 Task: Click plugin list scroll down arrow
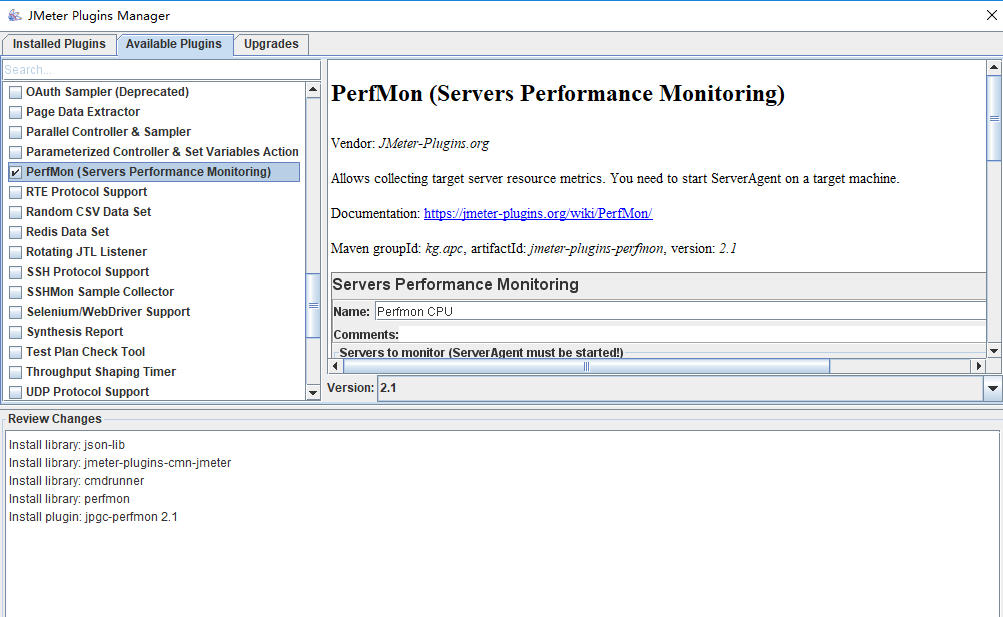(313, 393)
